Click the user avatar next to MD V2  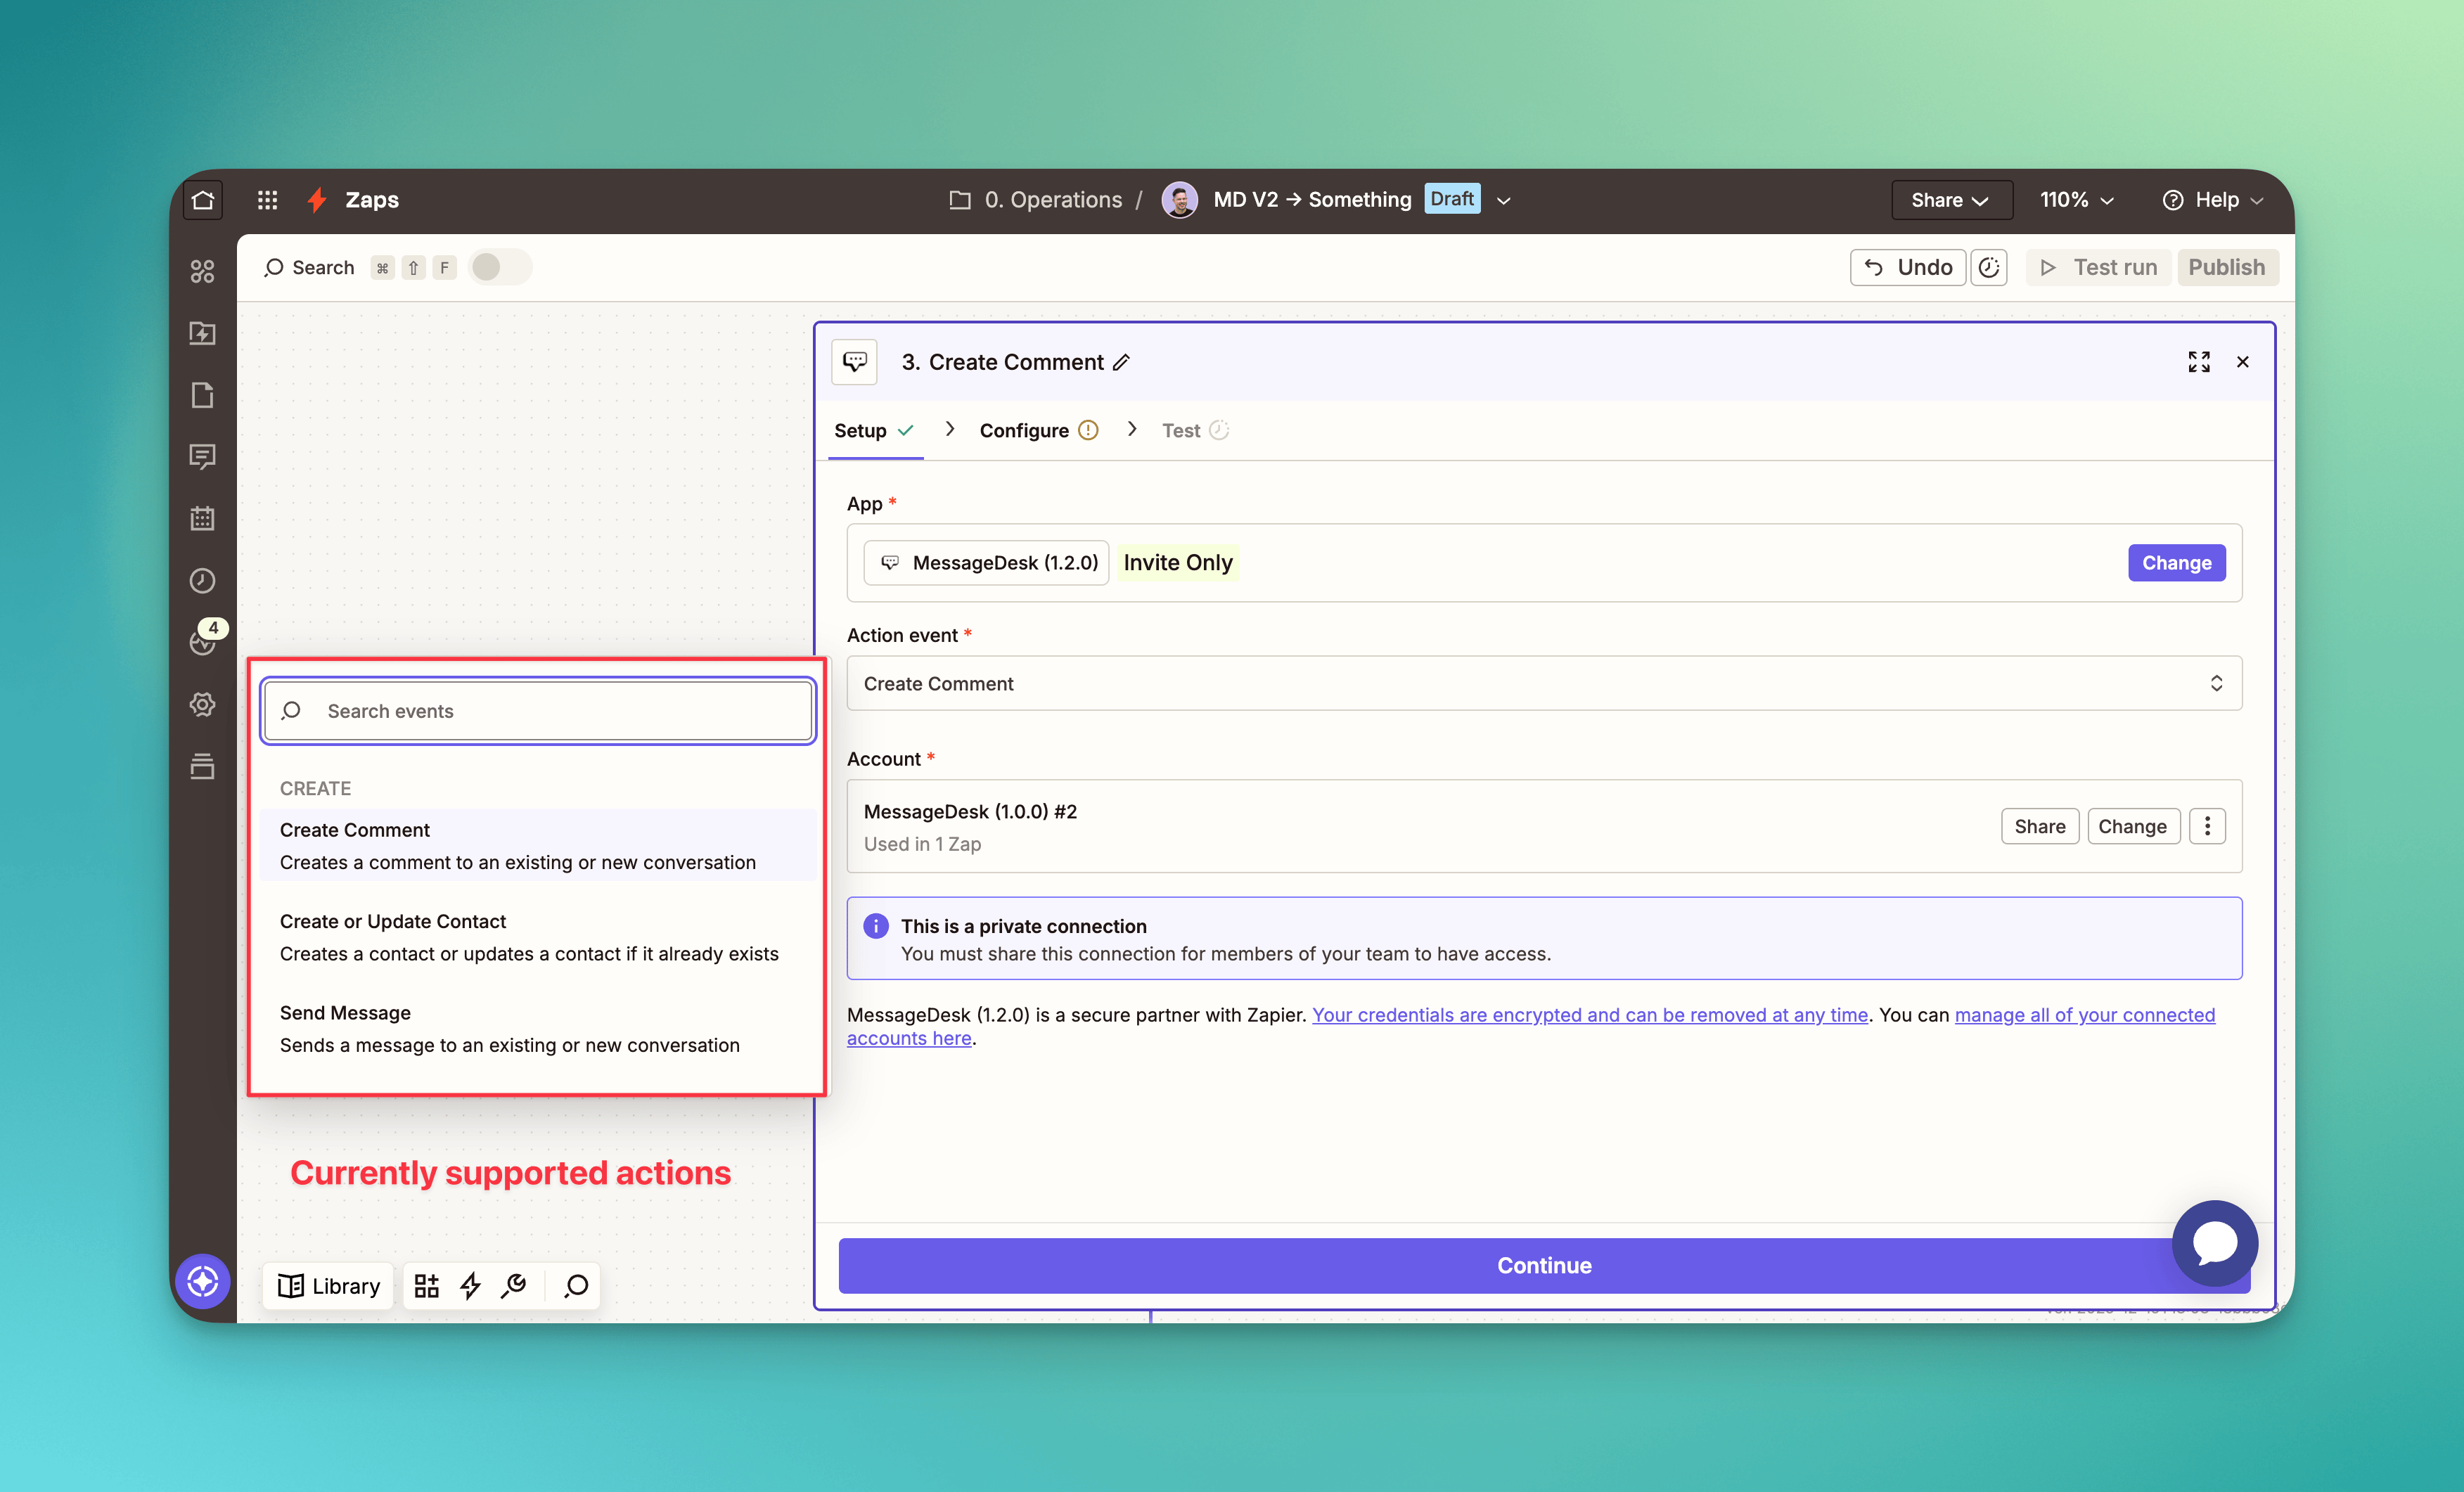pyautogui.click(x=1180, y=200)
